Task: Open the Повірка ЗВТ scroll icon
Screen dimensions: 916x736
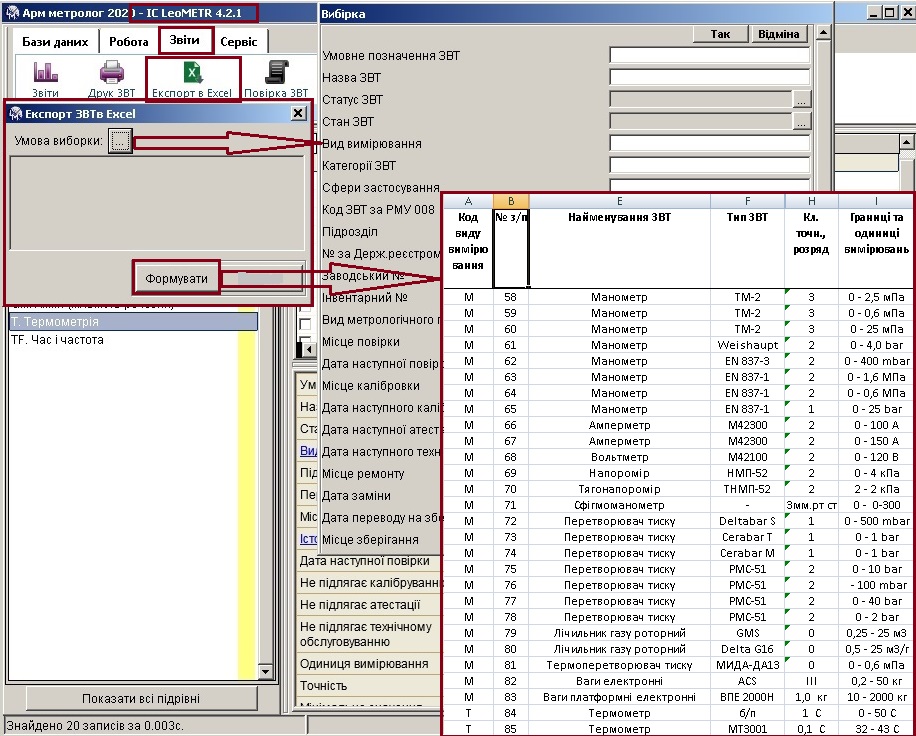Action: point(276,73)
